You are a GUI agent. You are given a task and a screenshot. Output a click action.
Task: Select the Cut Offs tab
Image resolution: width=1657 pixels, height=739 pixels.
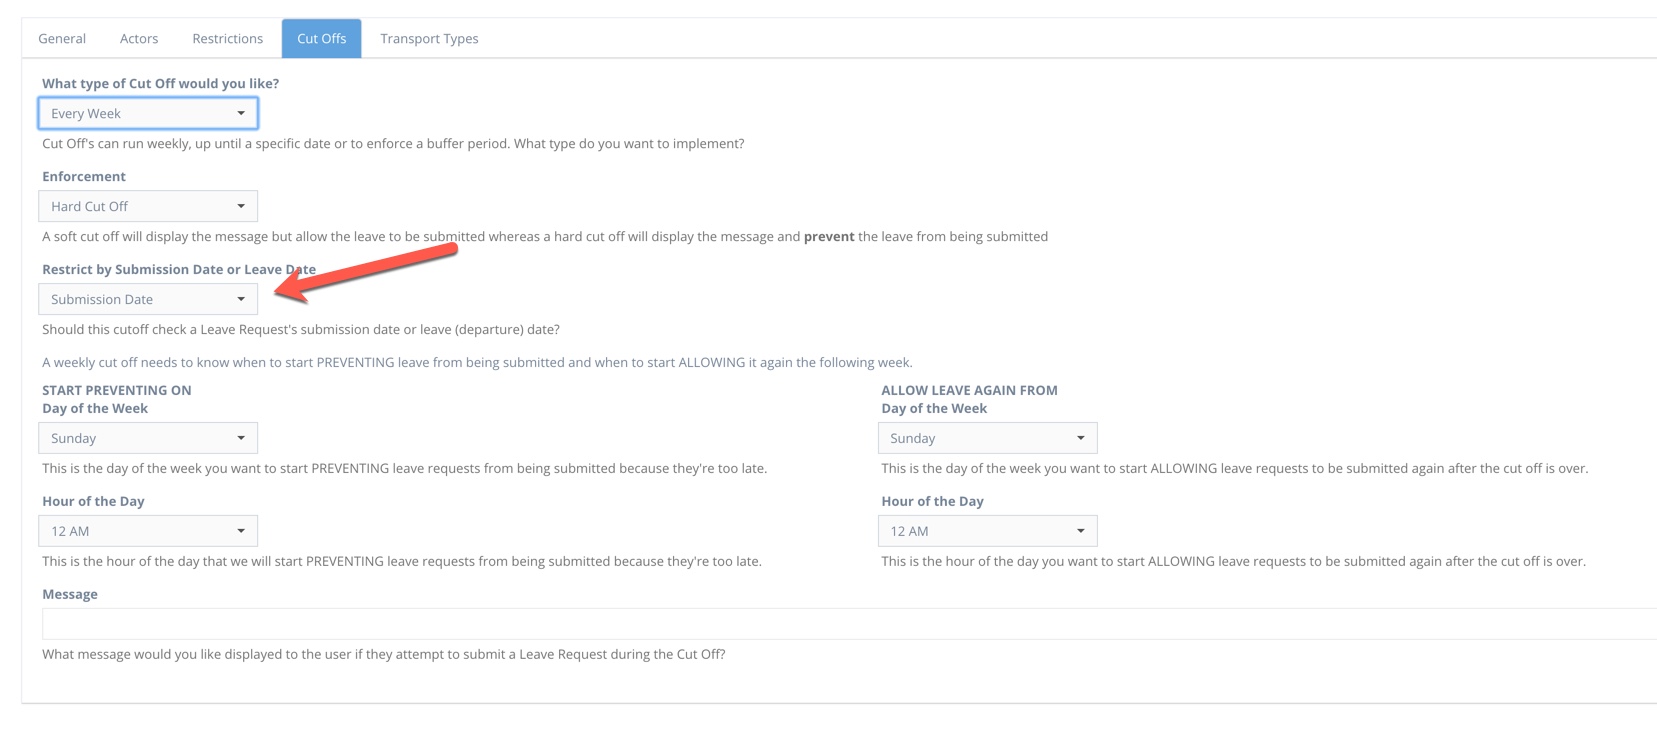[x=322, y=39]
